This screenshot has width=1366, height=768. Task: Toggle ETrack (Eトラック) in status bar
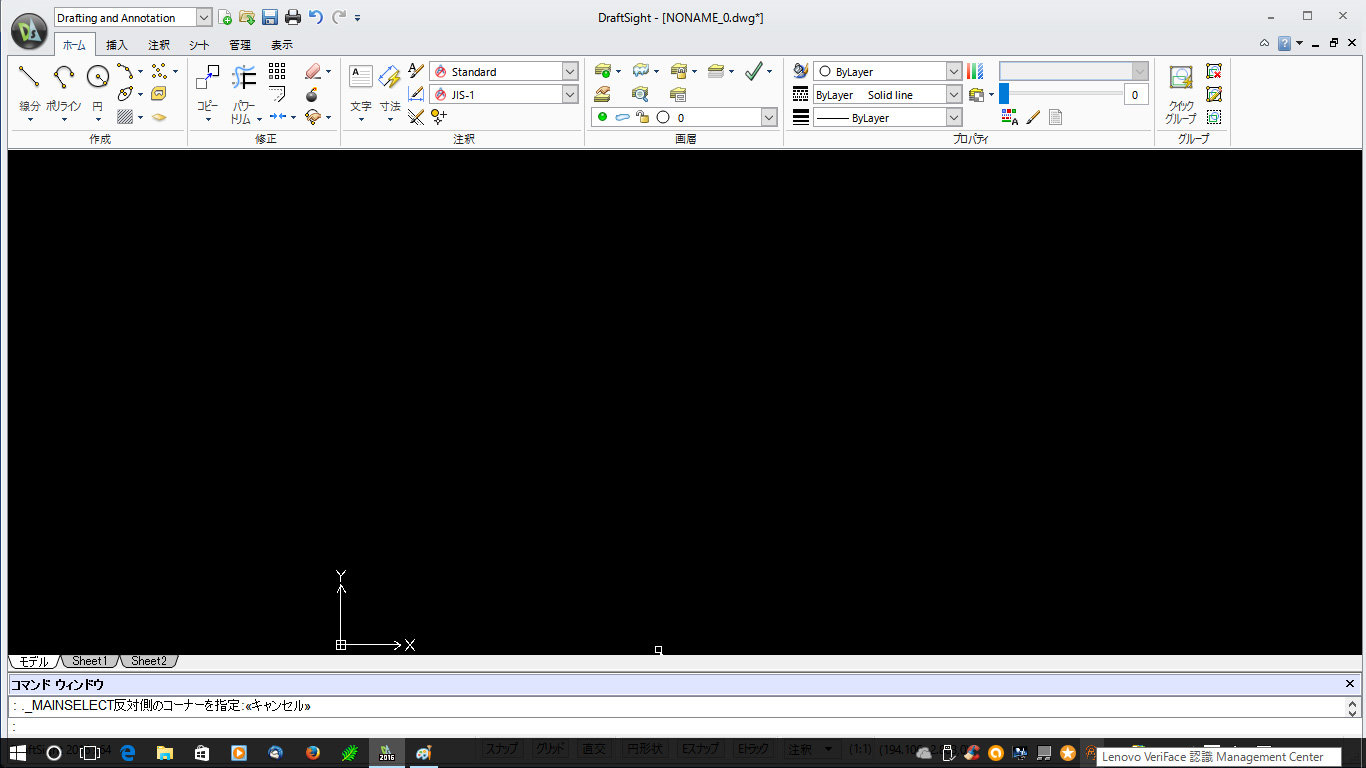(x=753, y=748)
